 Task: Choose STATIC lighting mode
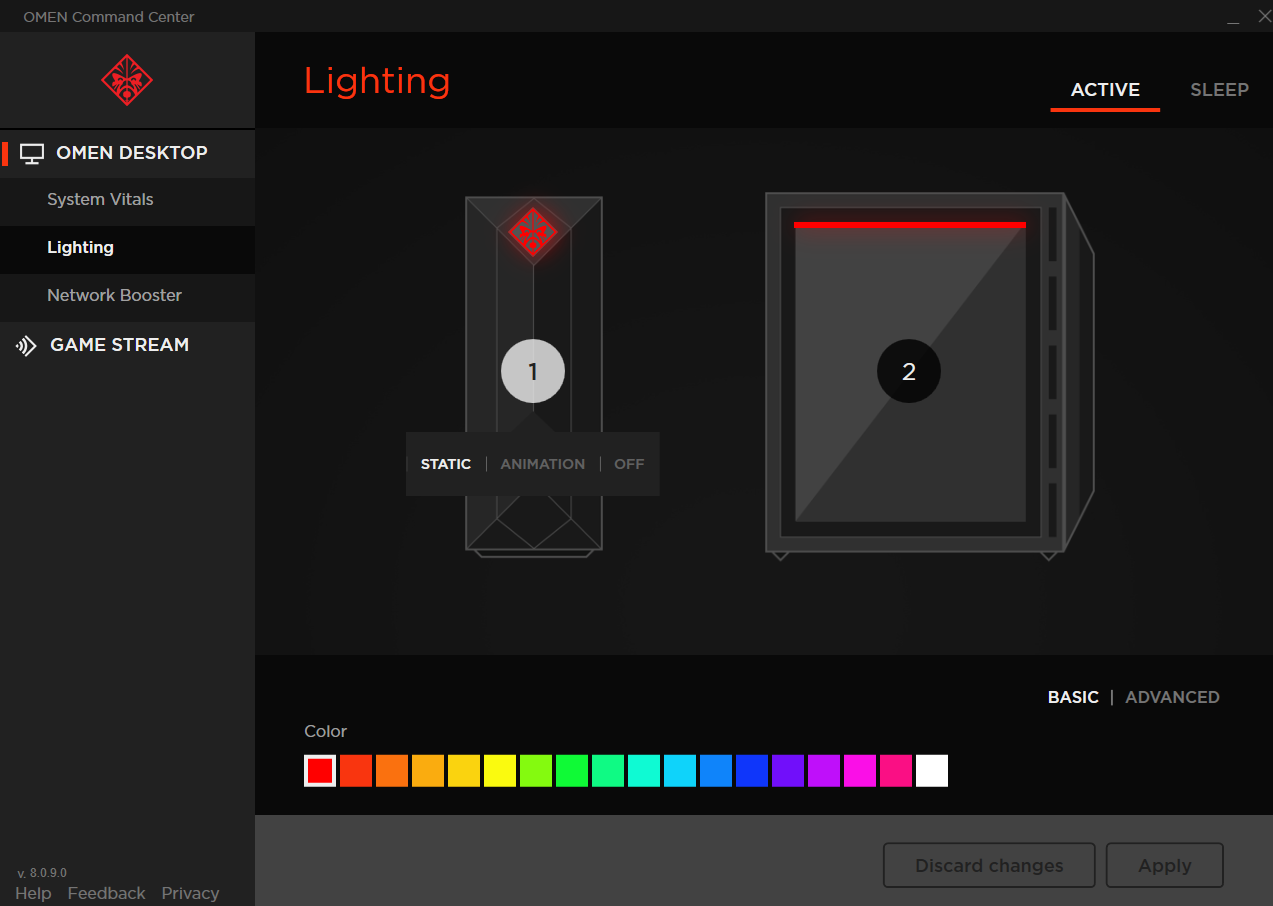446,464
